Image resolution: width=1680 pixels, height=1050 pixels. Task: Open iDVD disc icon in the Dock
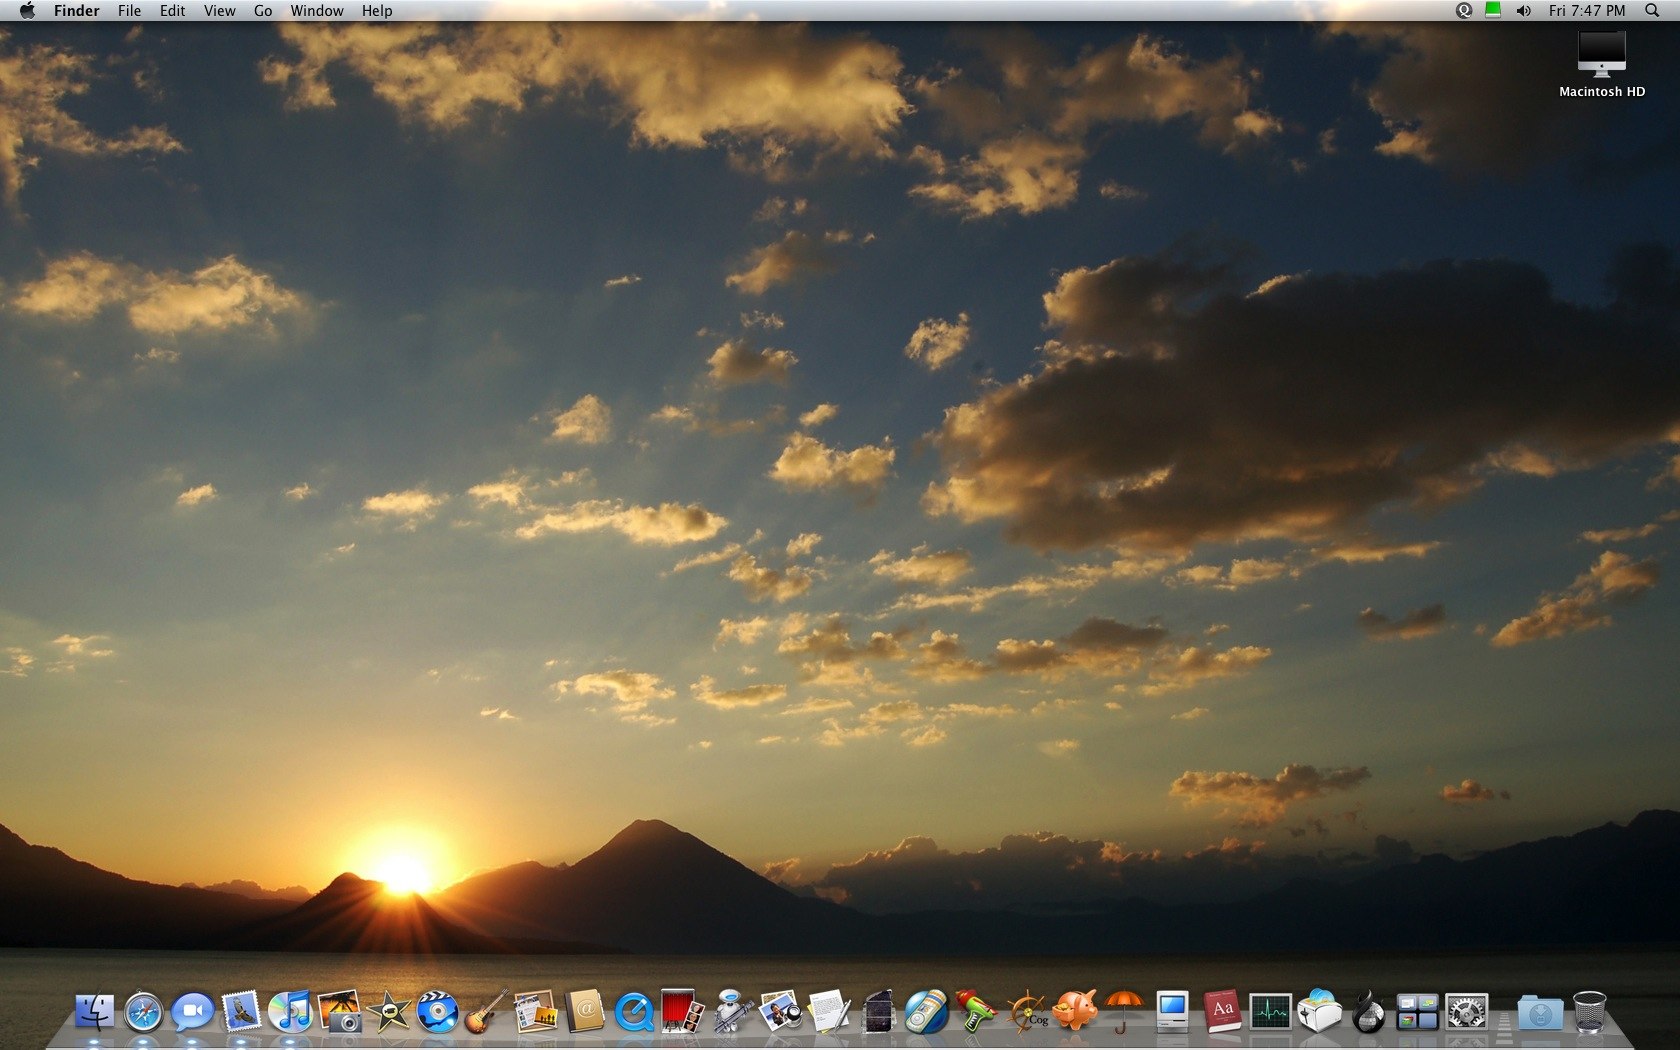437,1012
